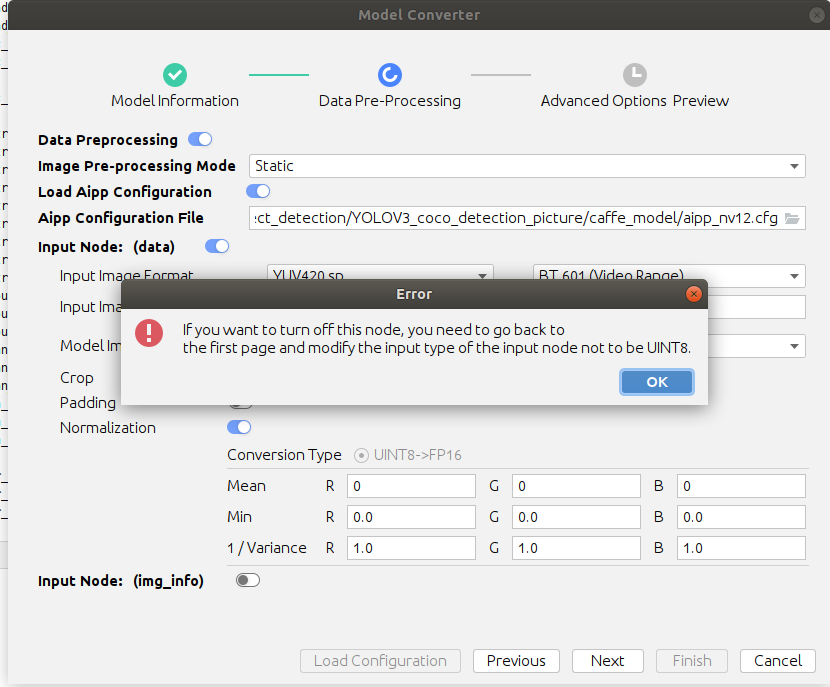
Task: Toggle the Load Aipp Configuration switch
Action: 258,191
